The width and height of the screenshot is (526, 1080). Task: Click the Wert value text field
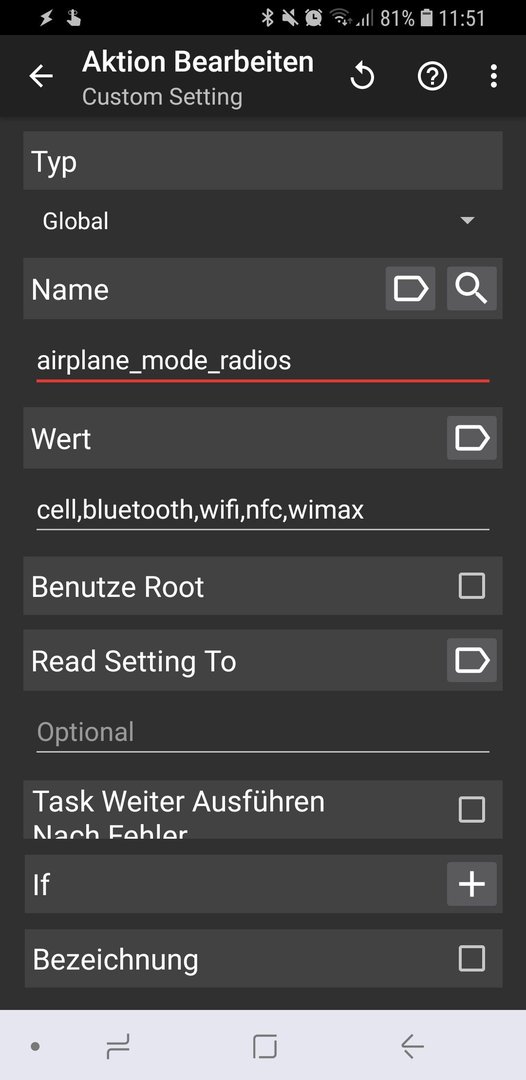click(x=263, y=511)
